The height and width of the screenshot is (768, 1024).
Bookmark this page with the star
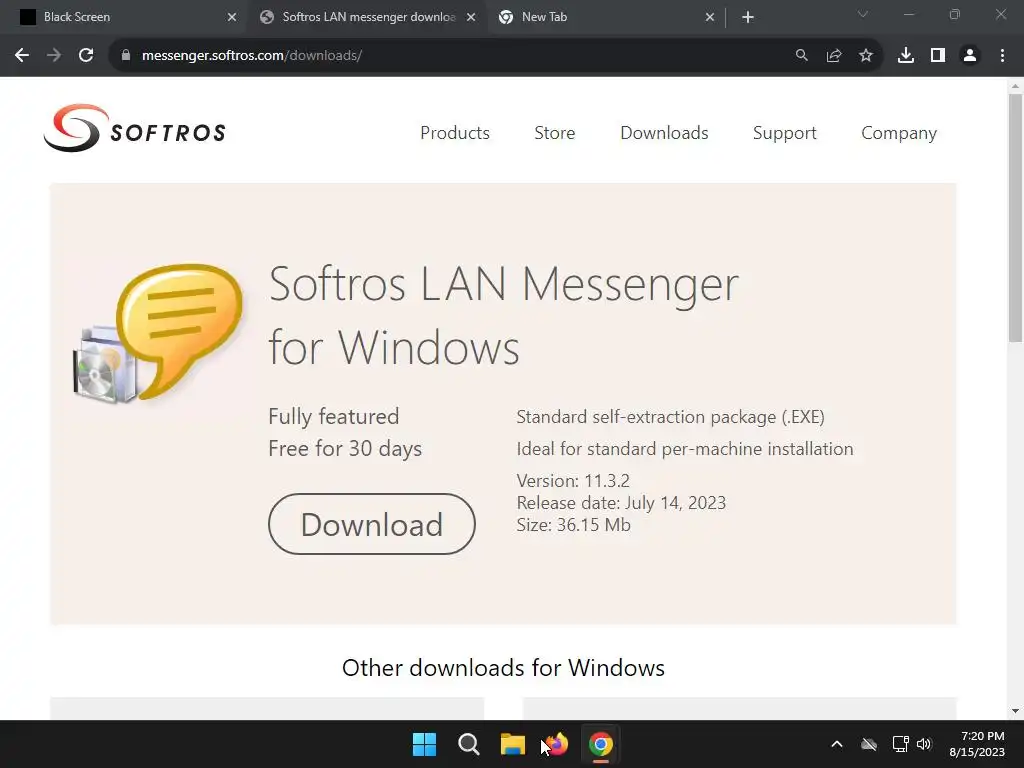(x=866, y=56)
